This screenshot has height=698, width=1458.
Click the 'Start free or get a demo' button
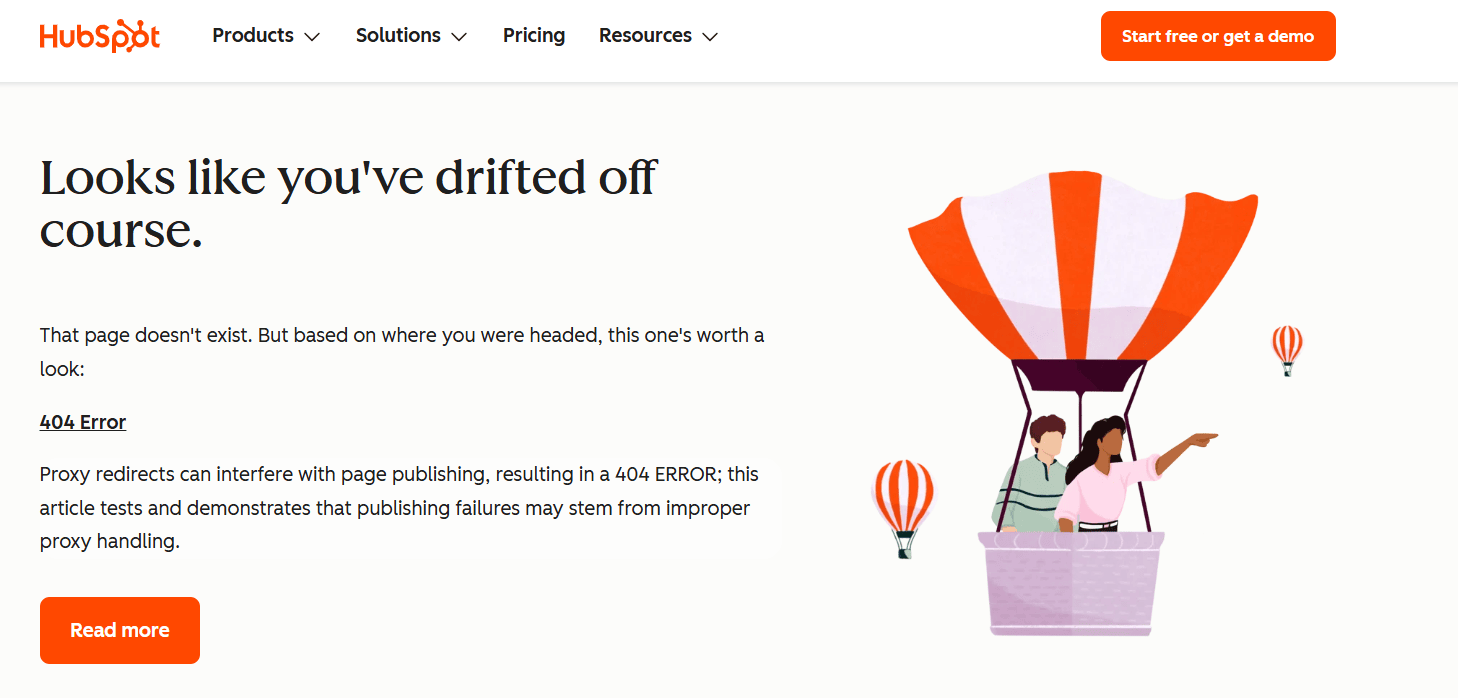pyautogui.click(x=1217, y=35)
